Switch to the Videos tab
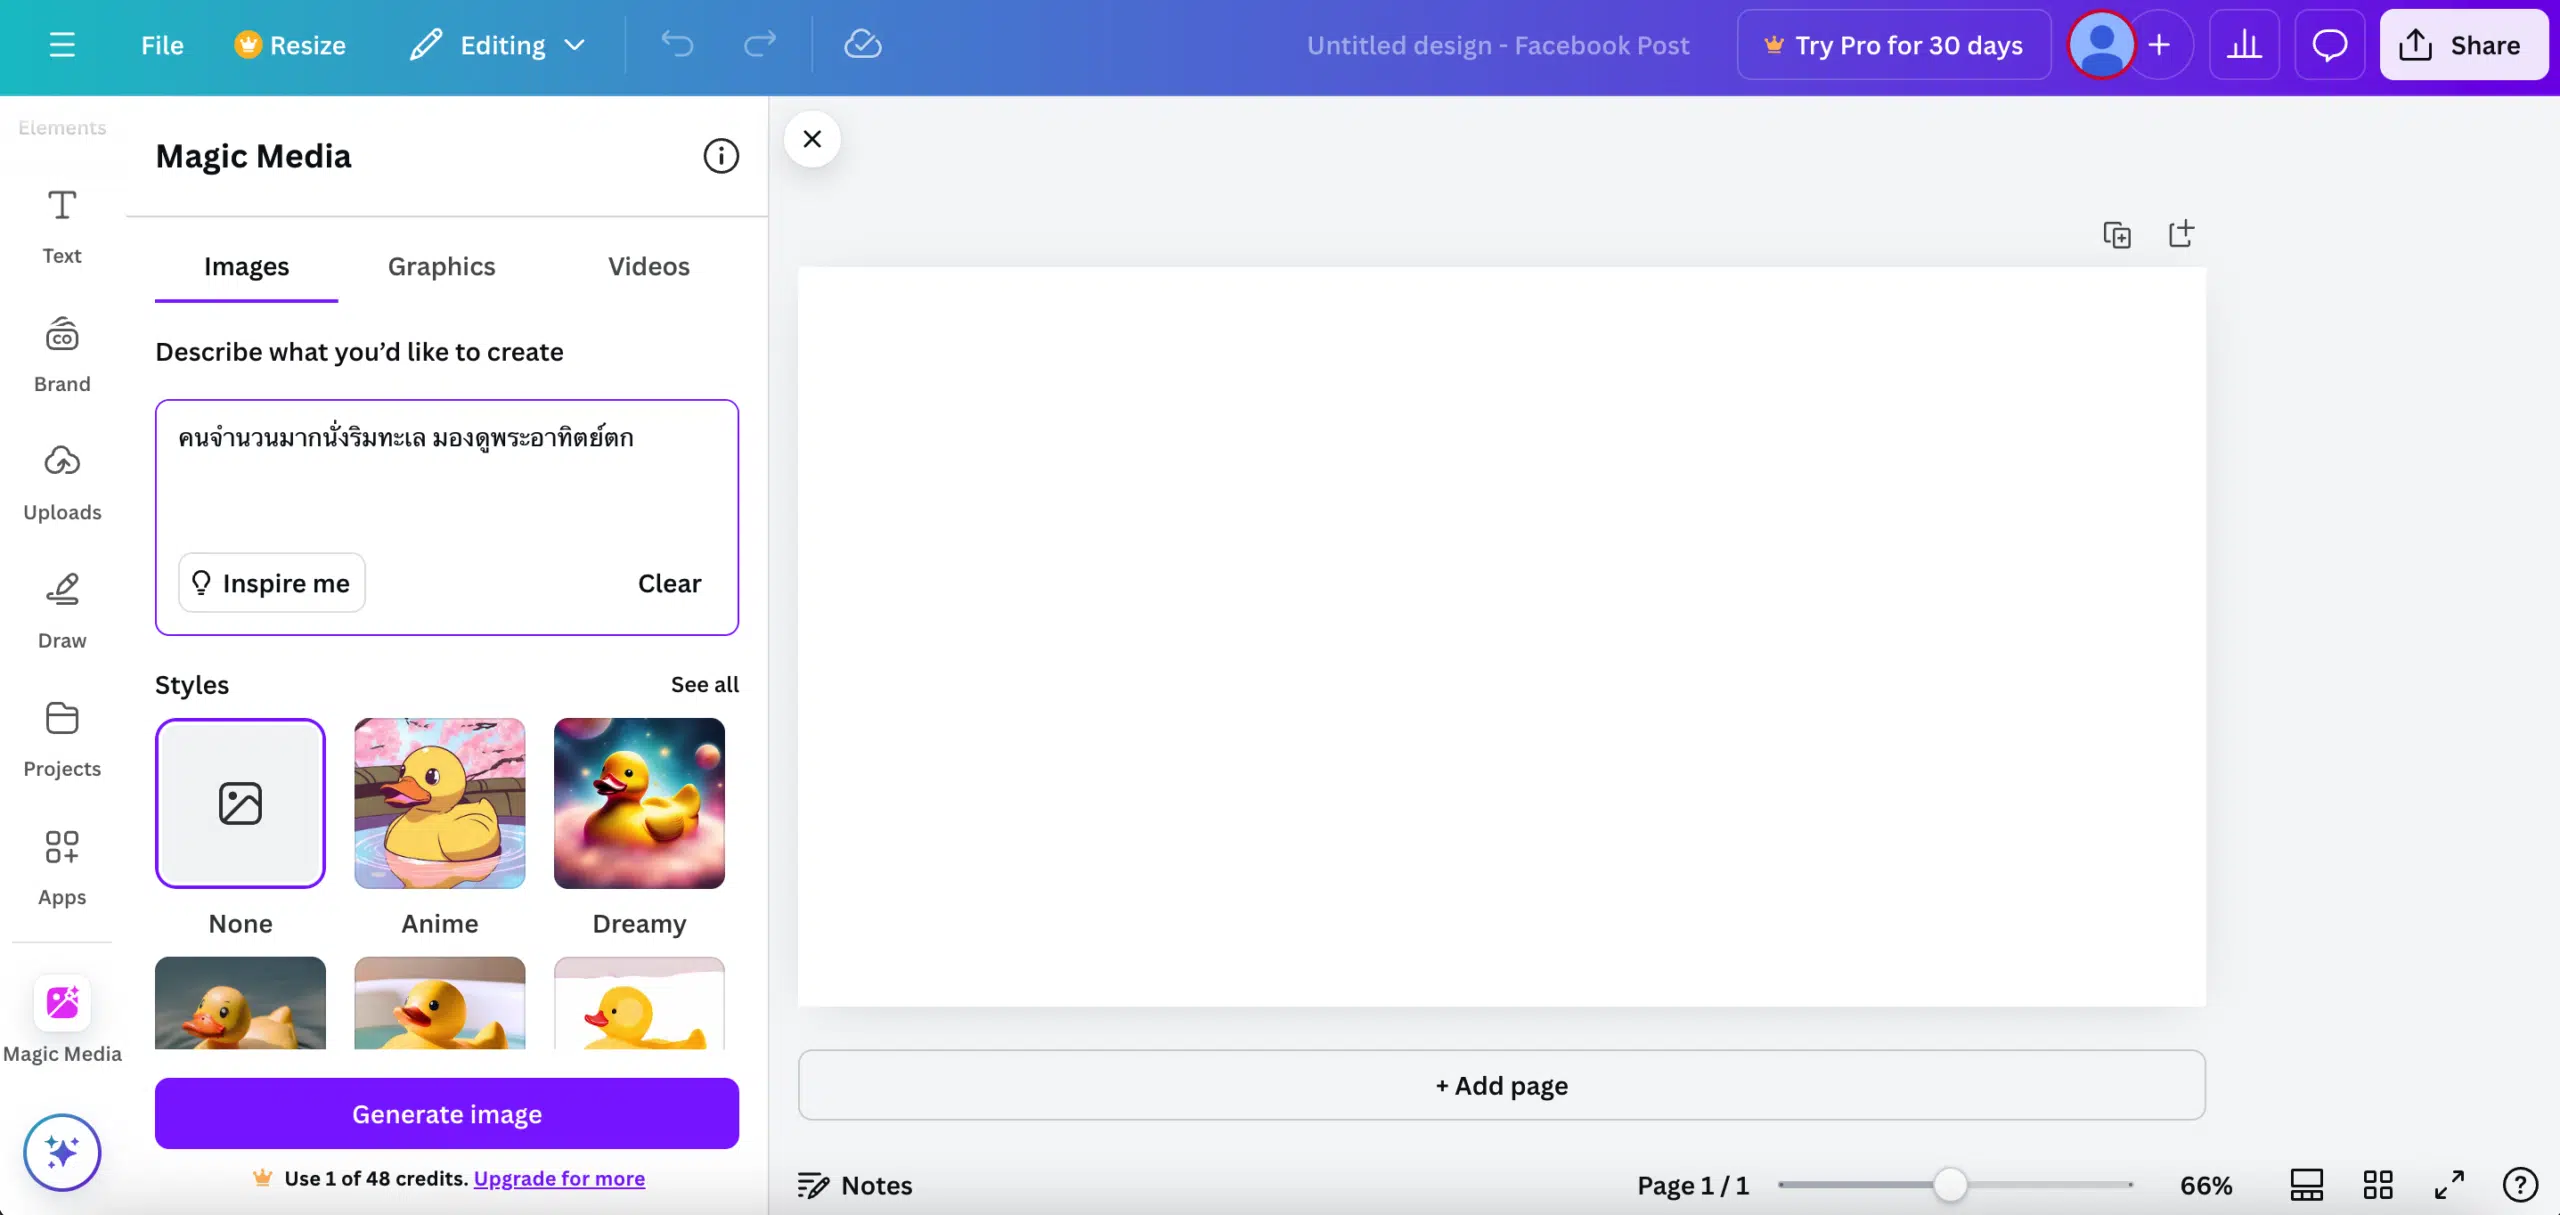The height and width of the screenshot is (1215, 2560). tap(649, 266)
